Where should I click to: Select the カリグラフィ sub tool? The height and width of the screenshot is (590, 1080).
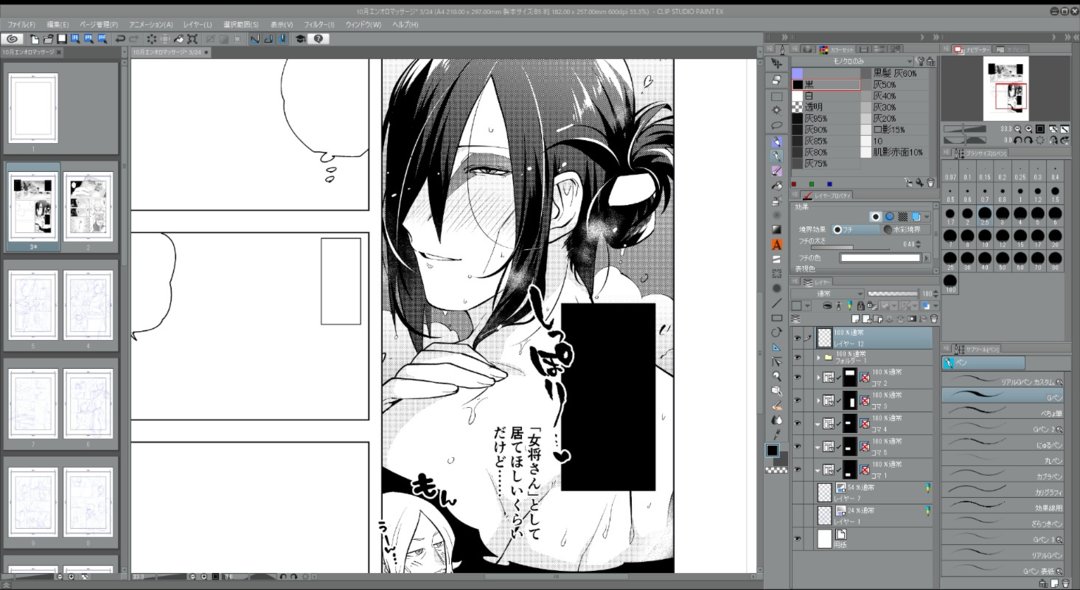click(1002, 489)
